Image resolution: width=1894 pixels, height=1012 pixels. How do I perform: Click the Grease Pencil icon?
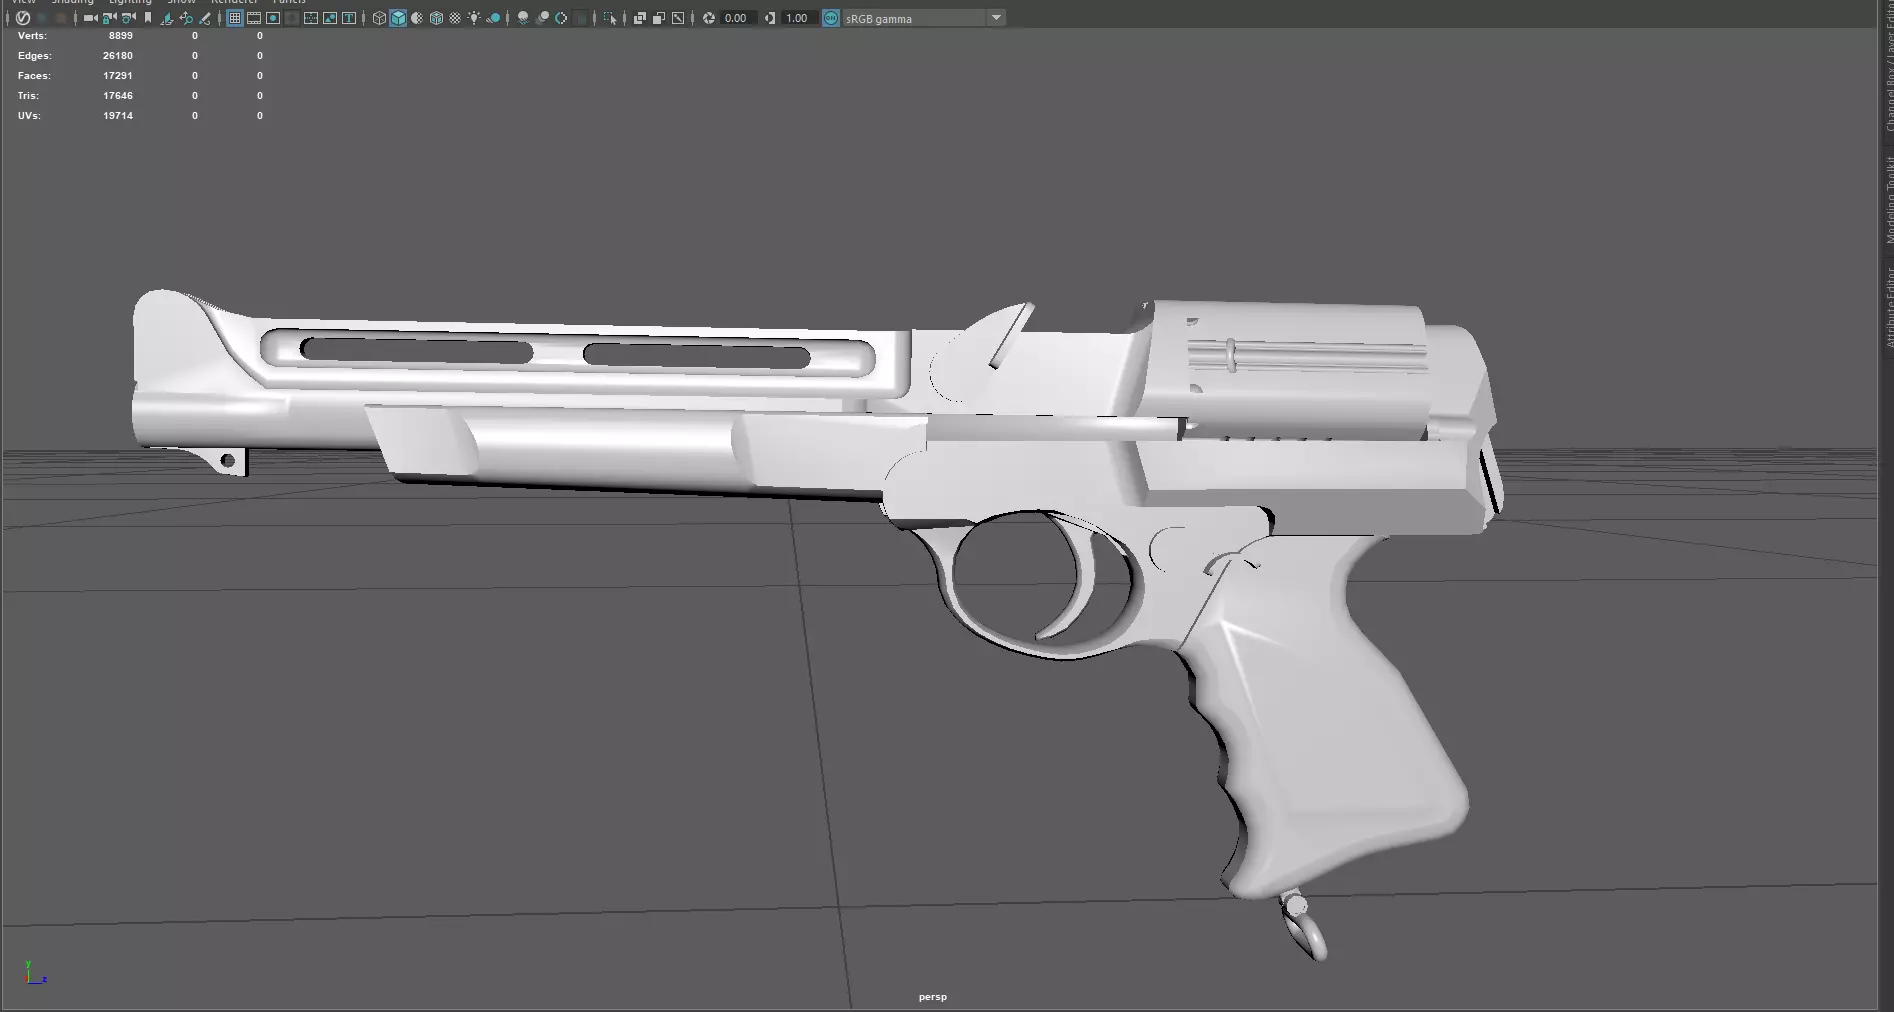click(205, 18)
